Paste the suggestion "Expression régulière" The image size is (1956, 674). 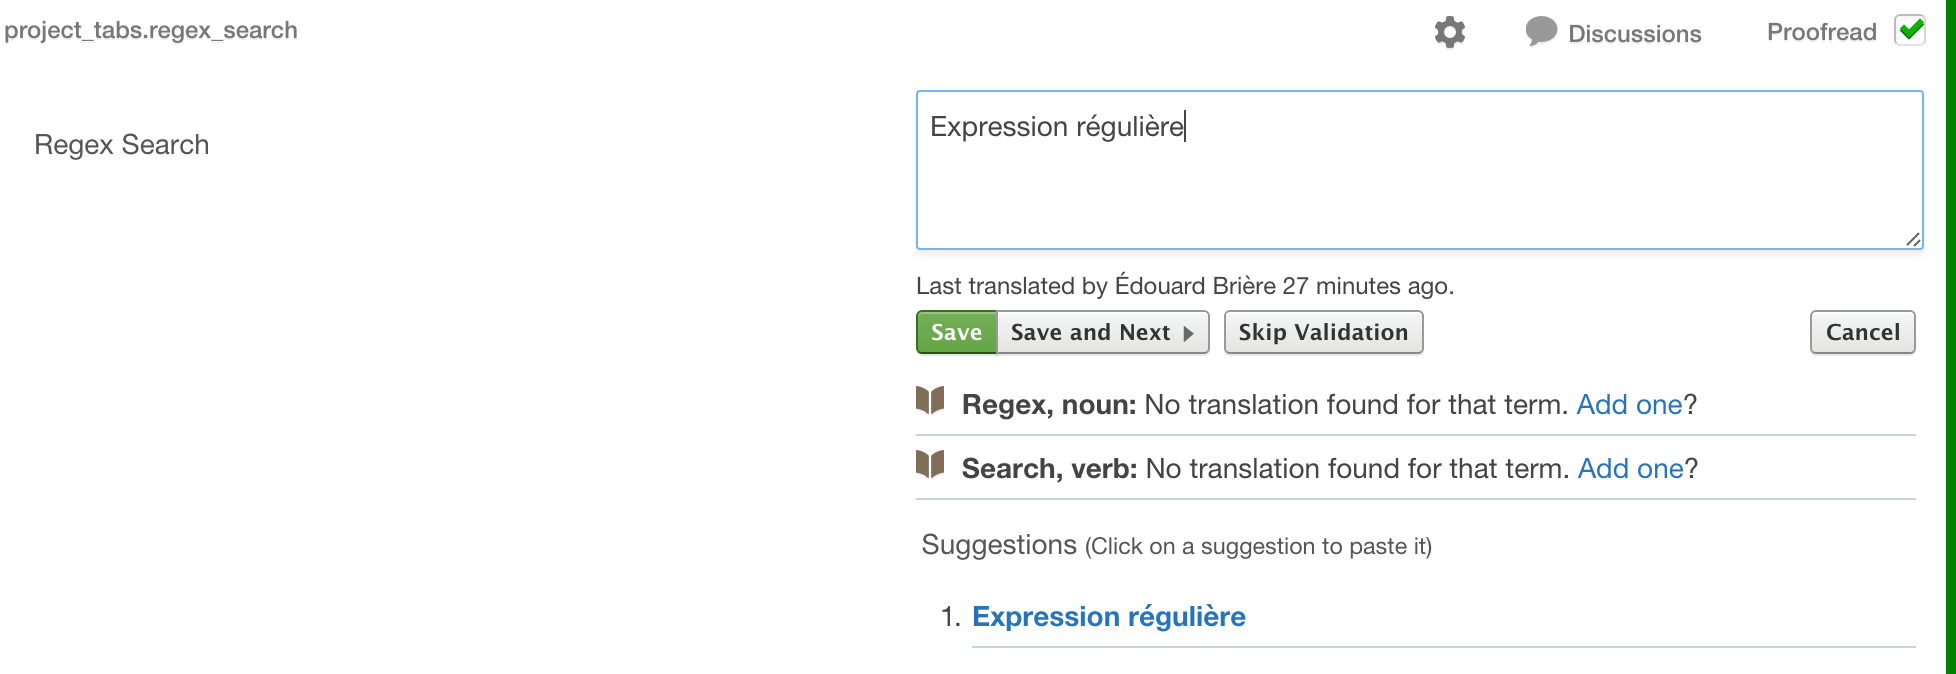coord(1108,617)
